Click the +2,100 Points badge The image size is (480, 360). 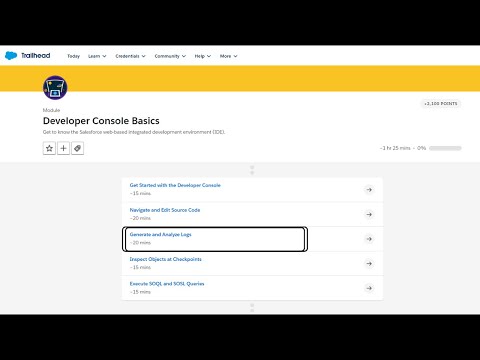[x=441, y=104]
